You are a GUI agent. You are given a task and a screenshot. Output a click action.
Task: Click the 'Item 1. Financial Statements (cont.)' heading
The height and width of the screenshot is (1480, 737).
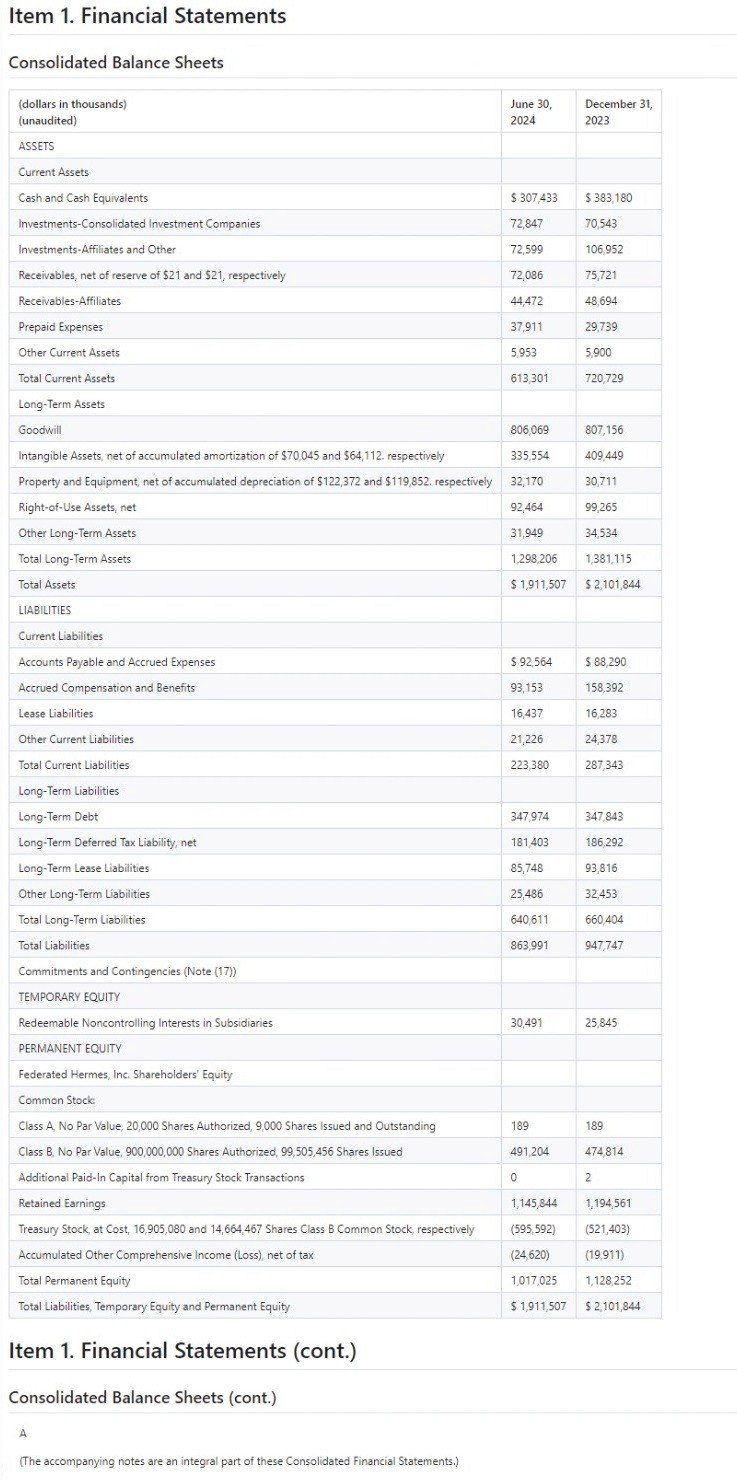tap(182, 1351)
